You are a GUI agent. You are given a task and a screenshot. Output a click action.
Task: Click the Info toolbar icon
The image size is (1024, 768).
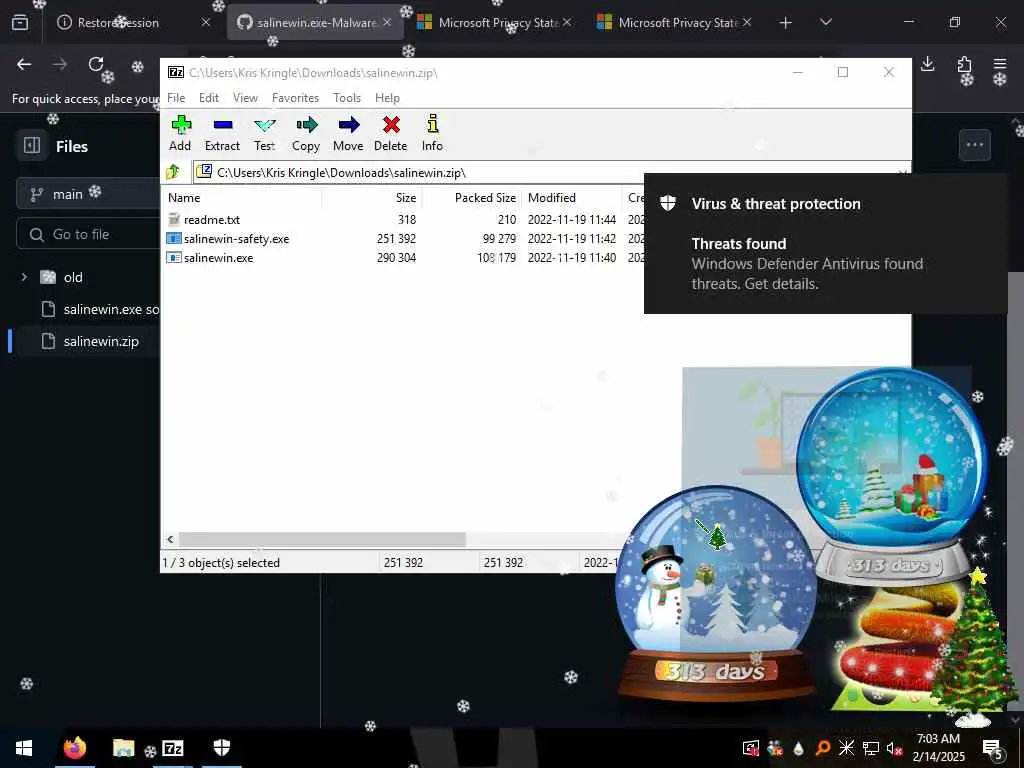[x=432, y=133]
